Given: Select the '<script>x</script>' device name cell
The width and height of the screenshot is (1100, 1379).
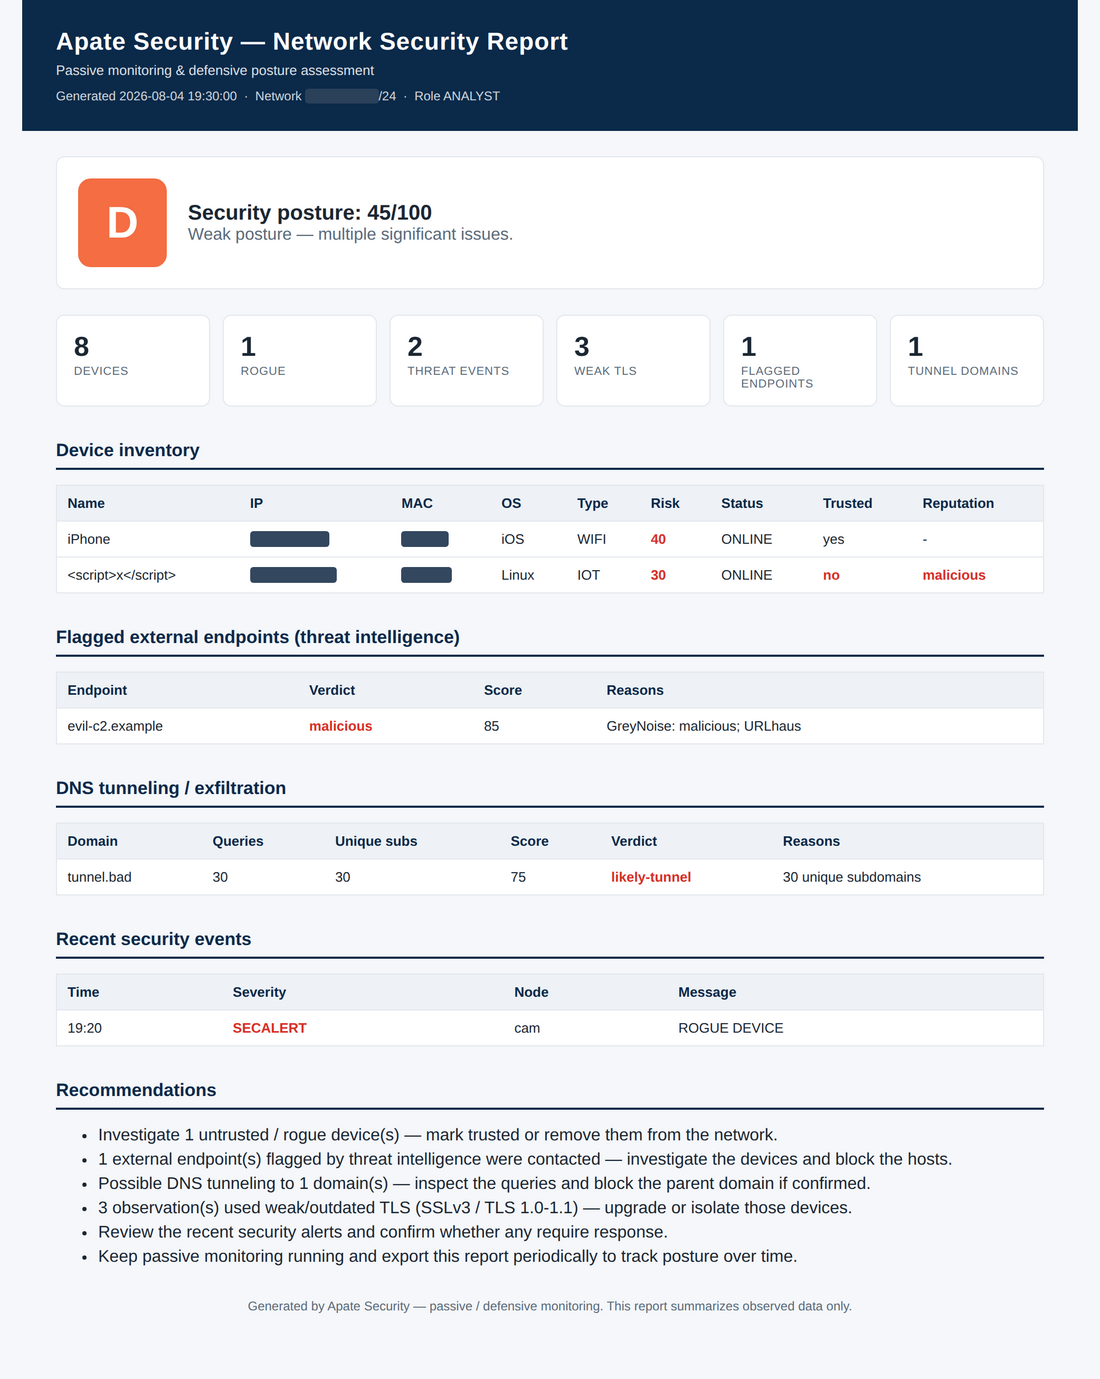Looking at the screenshot, I should 122,575.
